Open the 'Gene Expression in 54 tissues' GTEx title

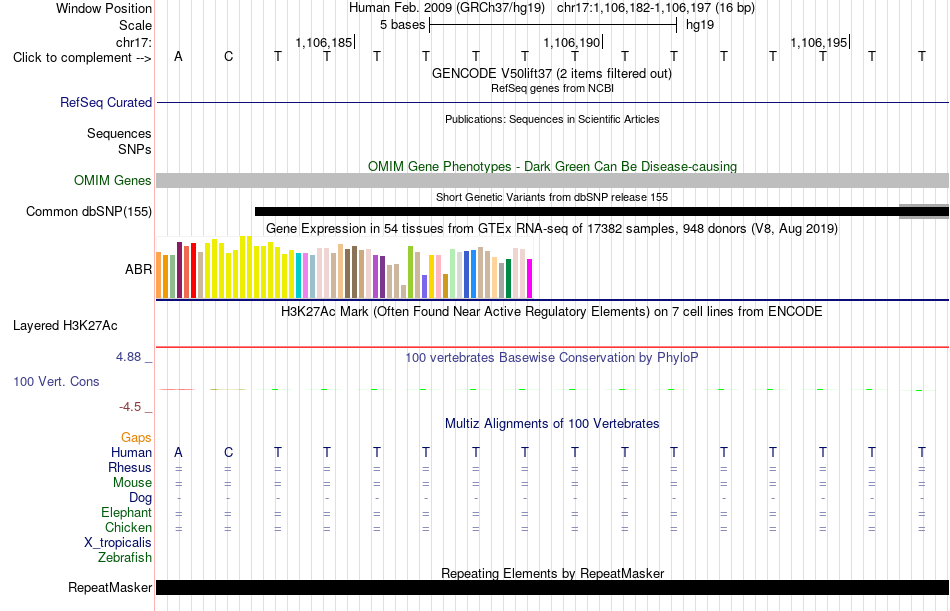point(552,229)
